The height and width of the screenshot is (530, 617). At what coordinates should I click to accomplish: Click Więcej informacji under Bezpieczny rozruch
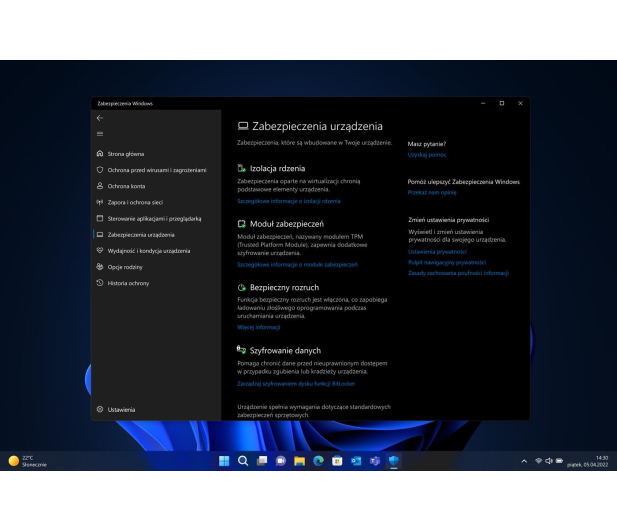(259, 327)
